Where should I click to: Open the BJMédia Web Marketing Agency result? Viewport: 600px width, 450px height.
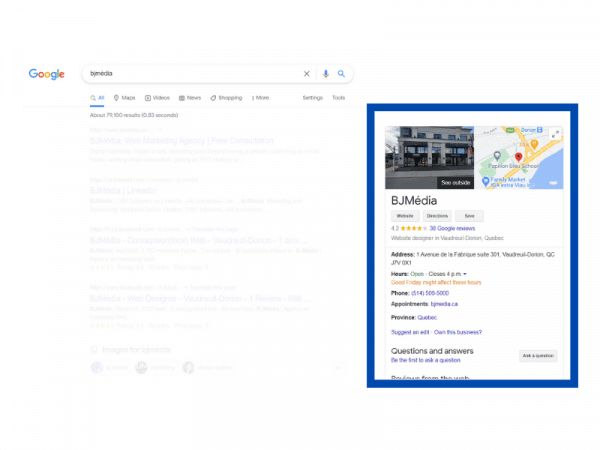coord(181,141)
